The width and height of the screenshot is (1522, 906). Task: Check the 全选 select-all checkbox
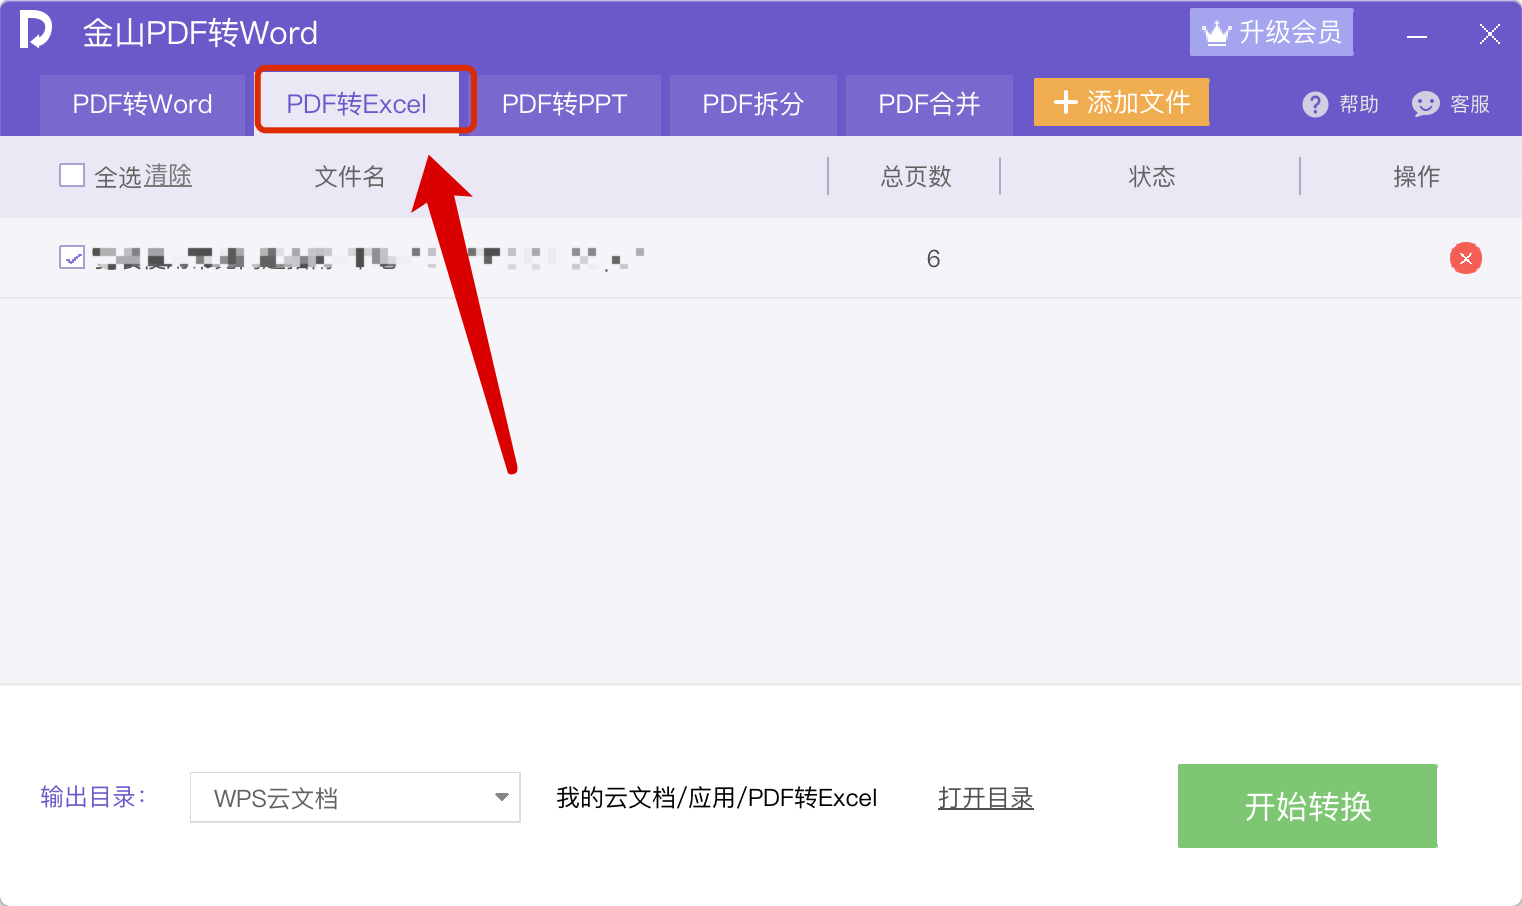coord(72,176)
